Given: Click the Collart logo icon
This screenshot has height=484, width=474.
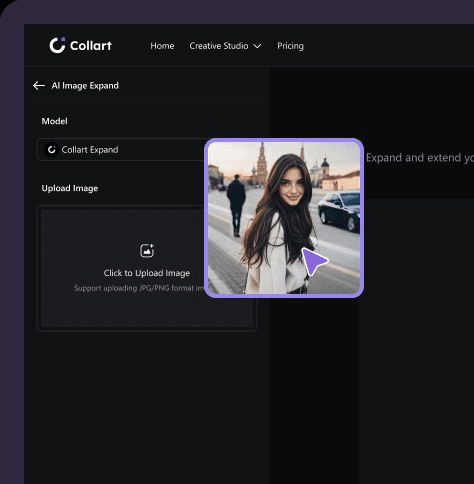Looking at the screenshot, I should [x=57, y=45].
